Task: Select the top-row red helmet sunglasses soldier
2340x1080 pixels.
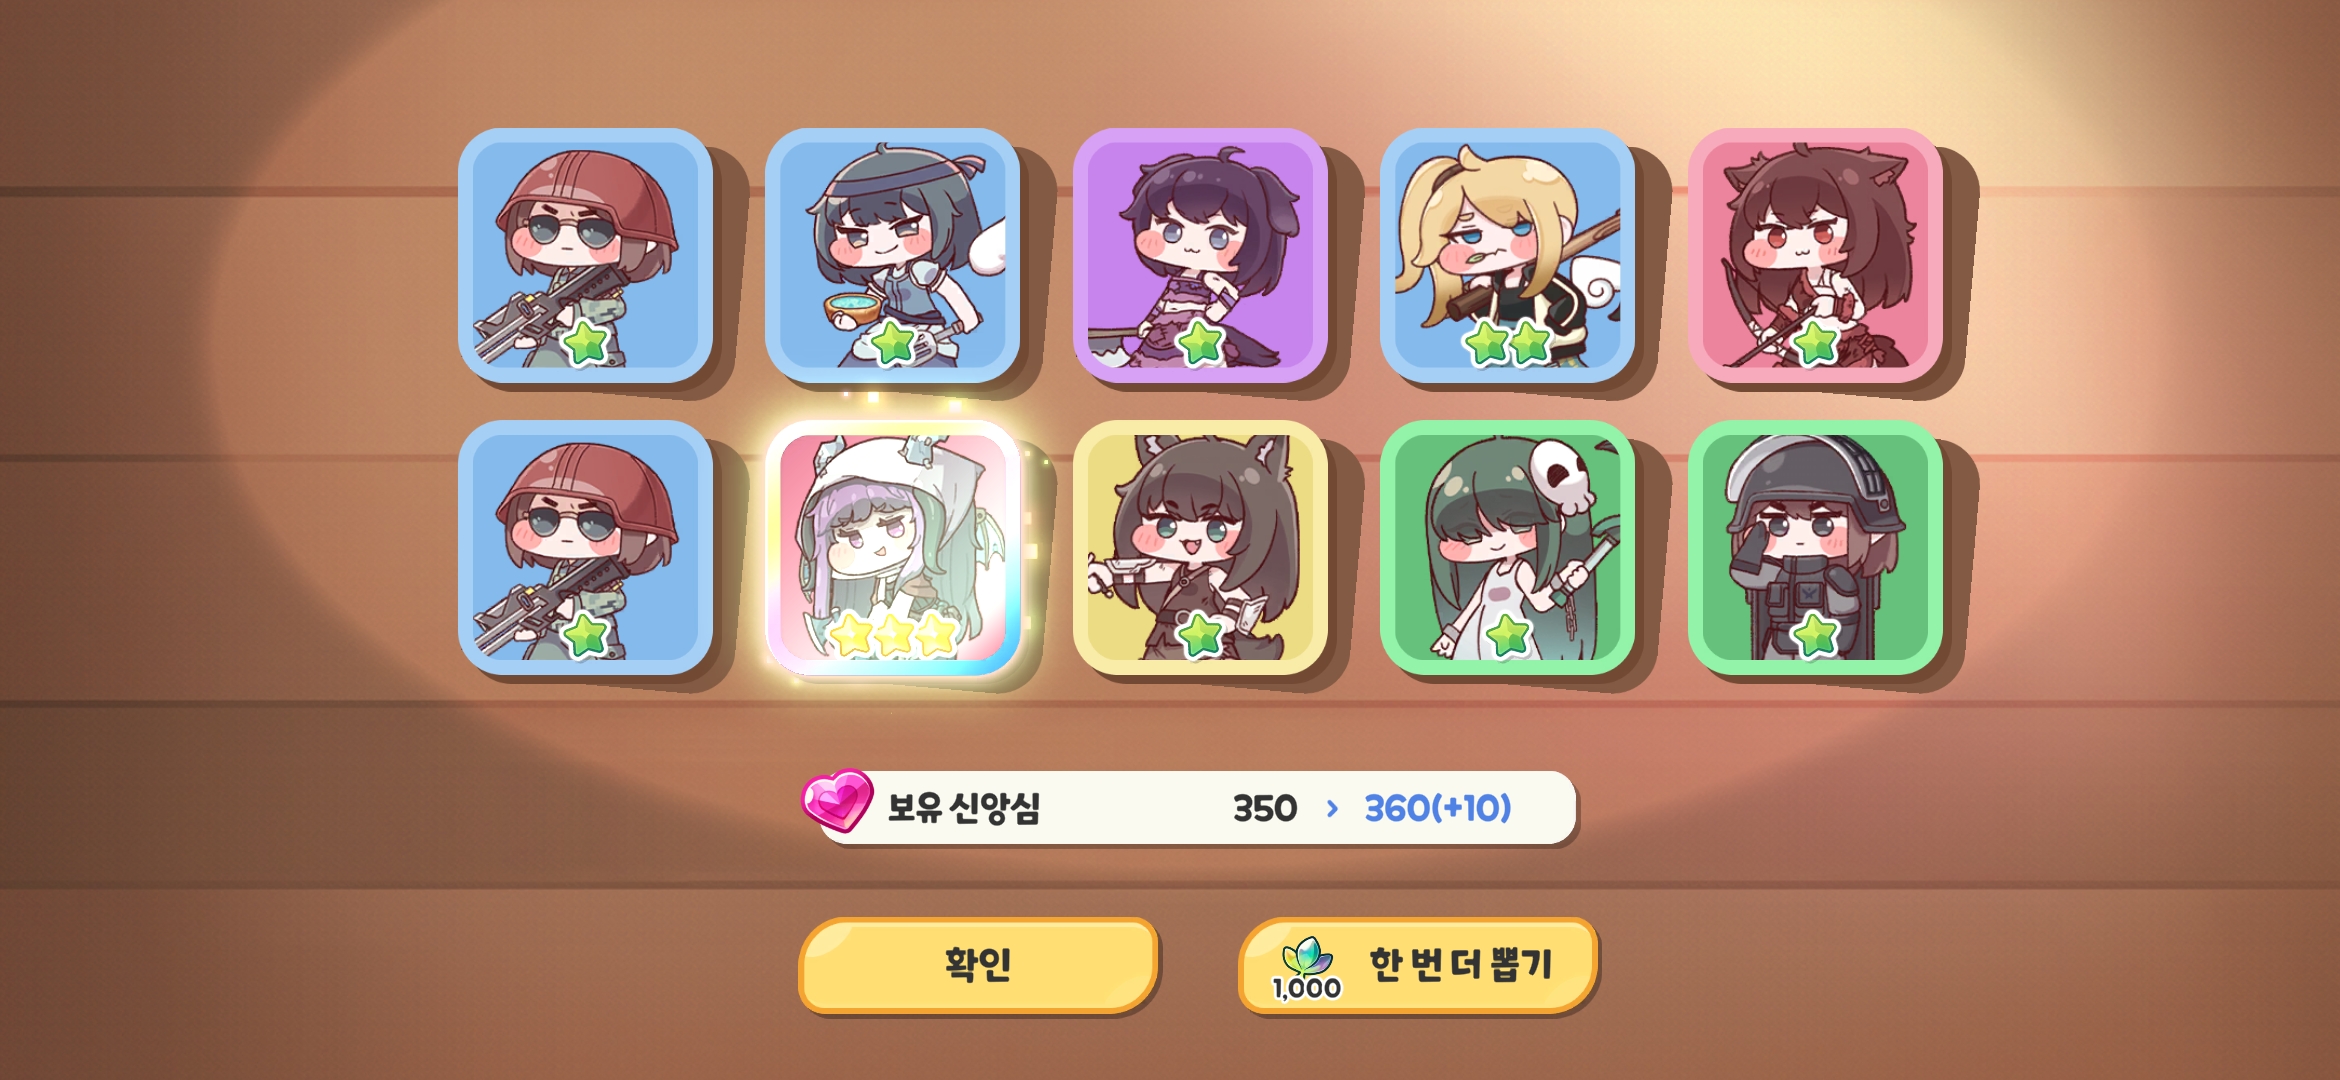Action: [x=585, y=255]
